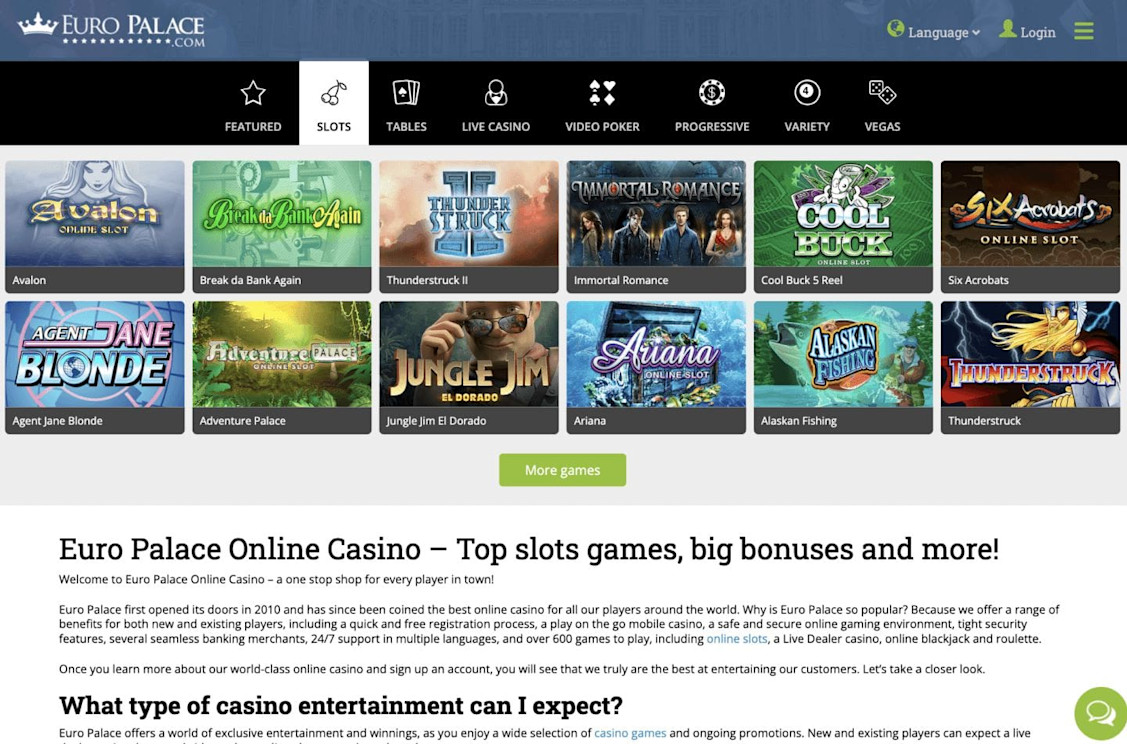This screenshot has width=1127, height=744.
Task: Open the Live Casino dealer icon
Action: [x=496, y=93]
